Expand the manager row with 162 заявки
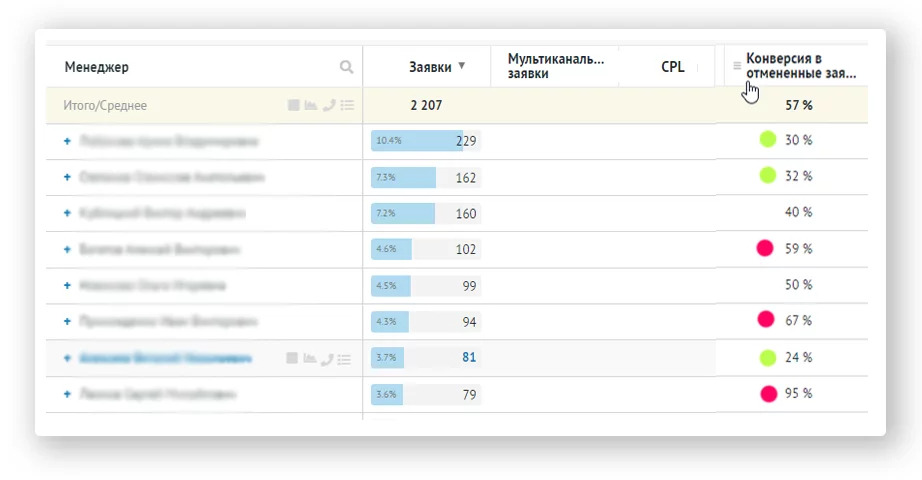 coord(67,178)
